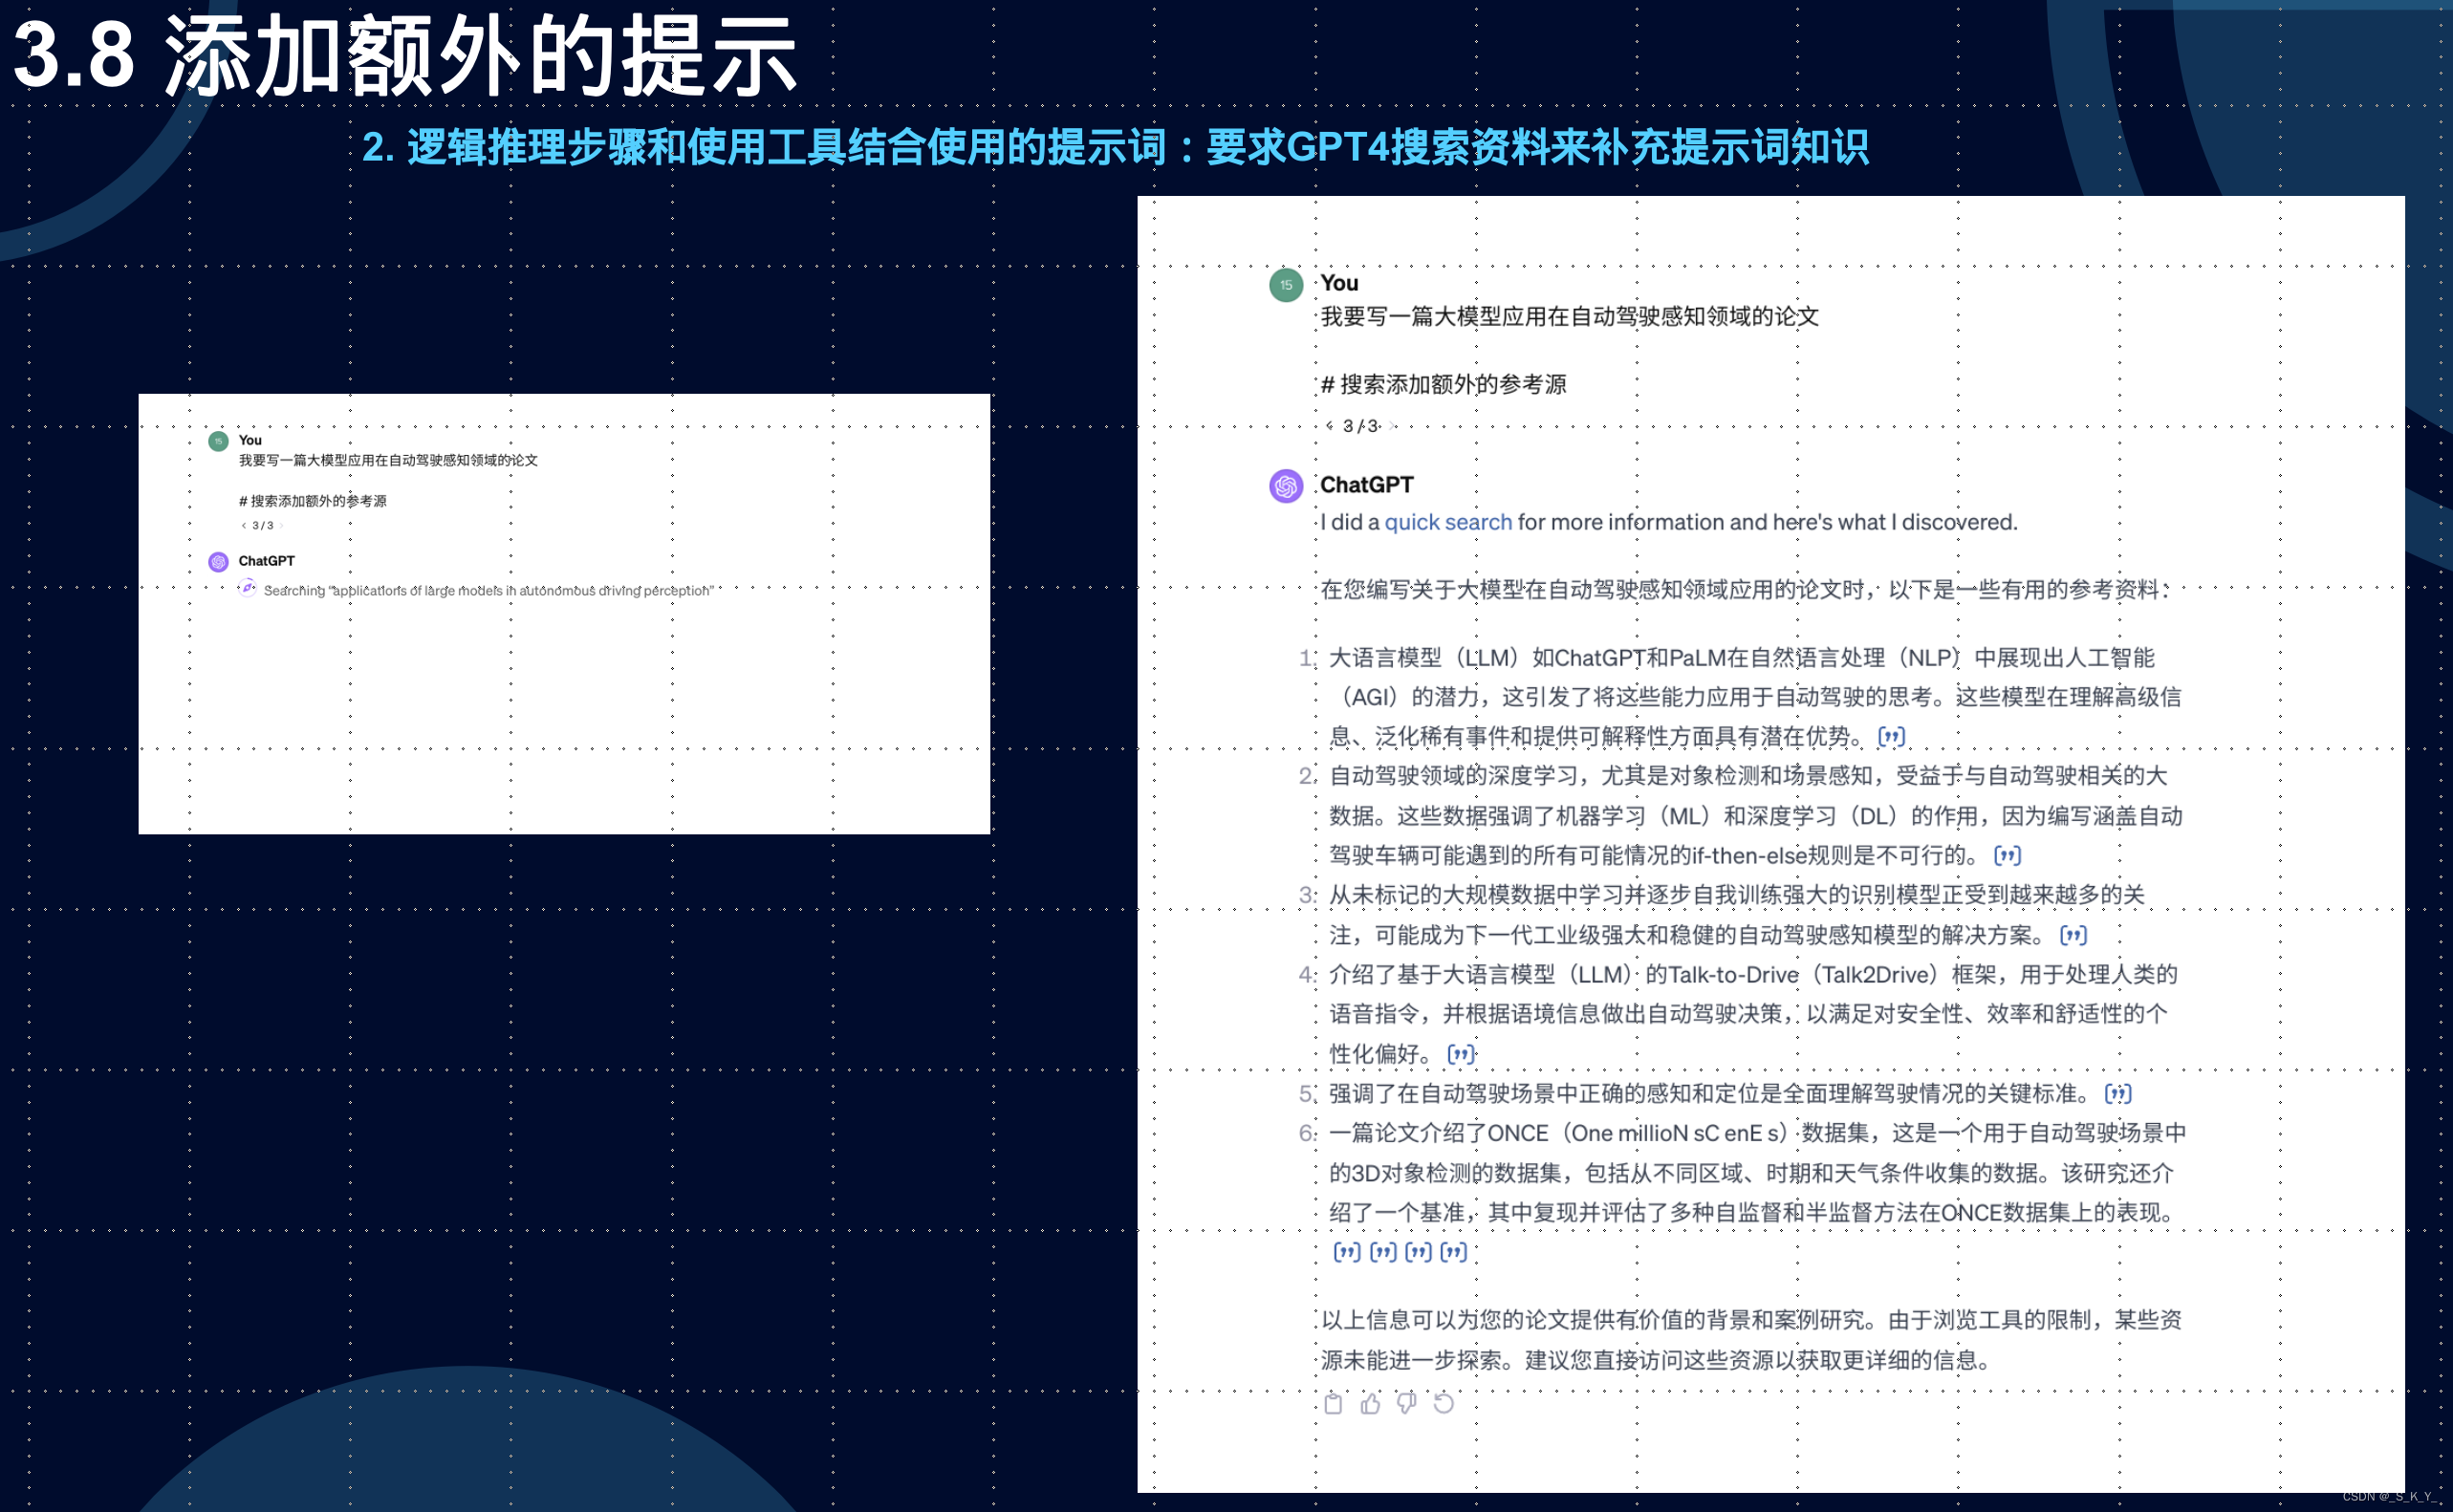2453x1512 pixels.
Task: Click the ChatGPT logo avatar in the right panel
Action: [x=1286, y=486]
